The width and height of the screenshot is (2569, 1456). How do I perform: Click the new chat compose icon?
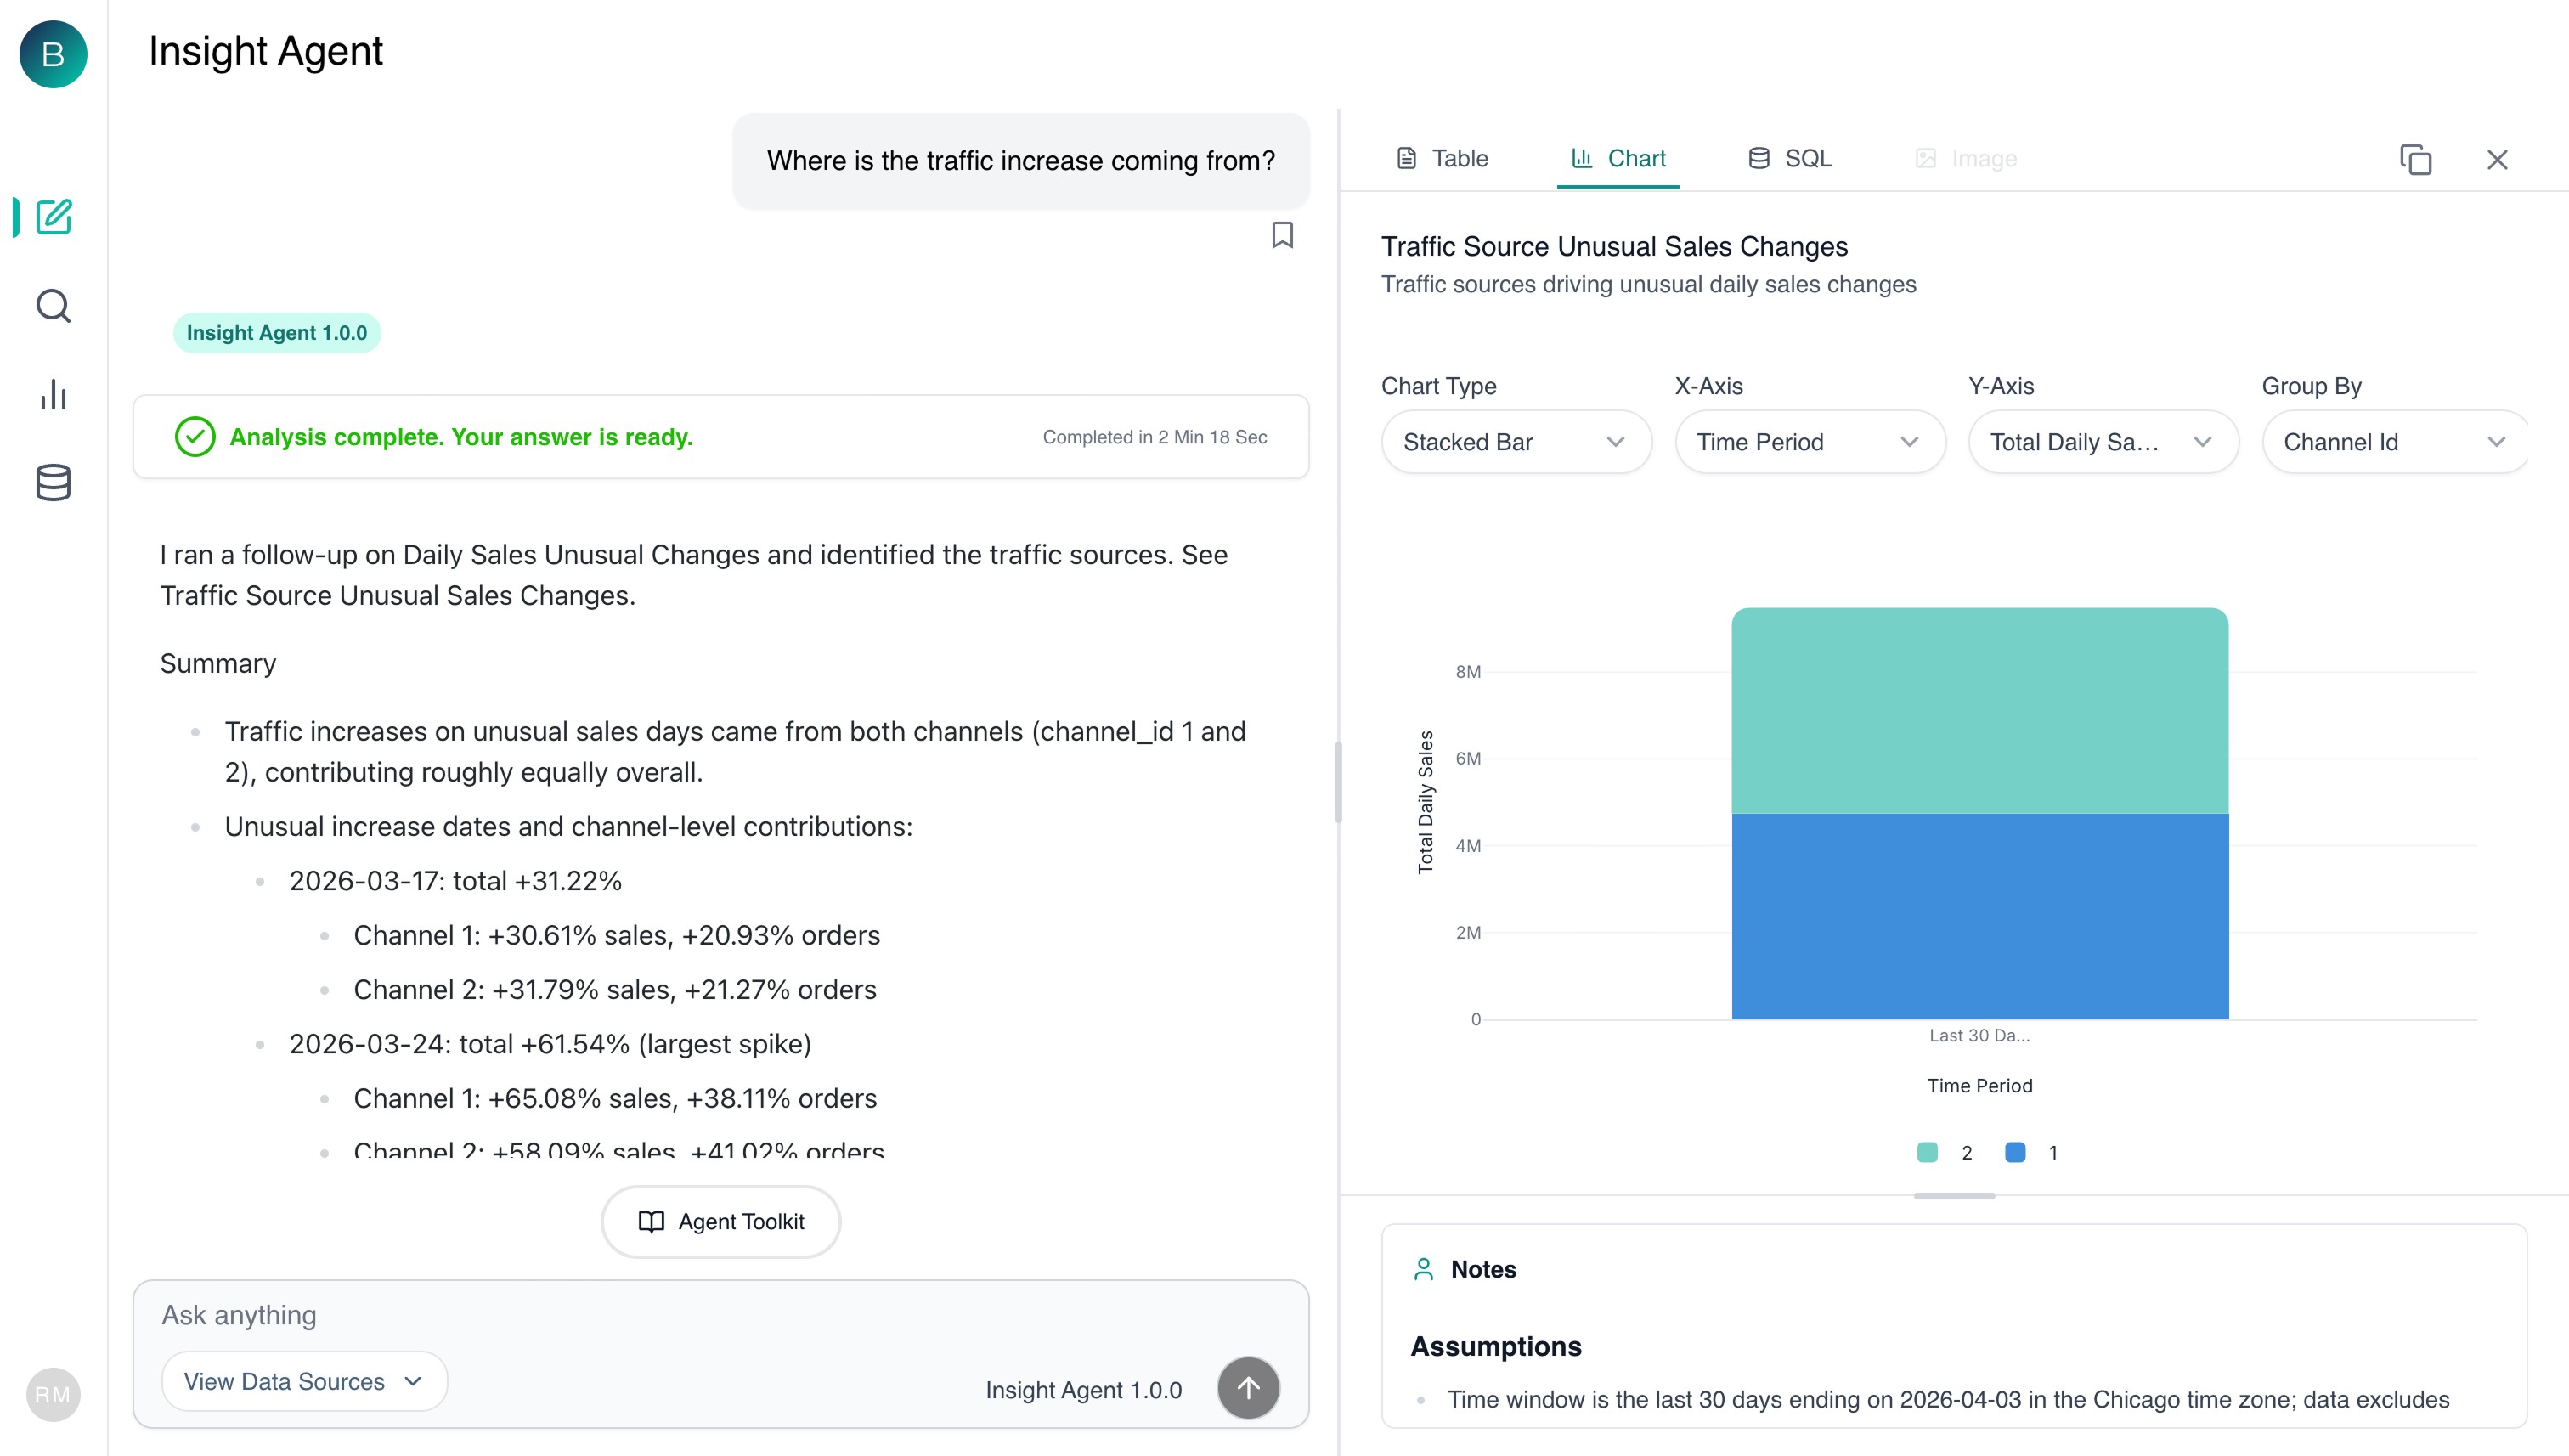point(53,217)
